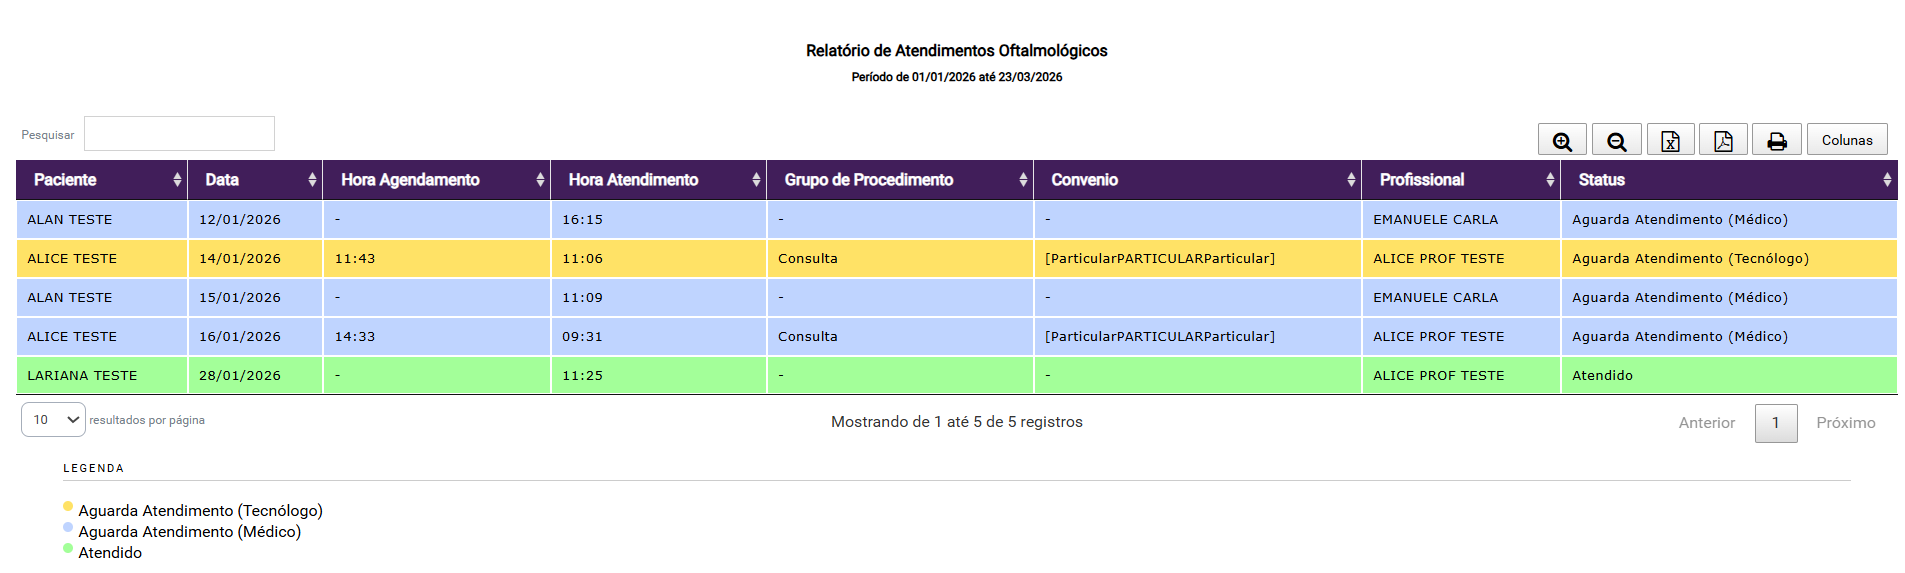Viewport: 1905px width, 573px height.
Task: Open the results per page dropdown
Action: click(x=53, y=420)
